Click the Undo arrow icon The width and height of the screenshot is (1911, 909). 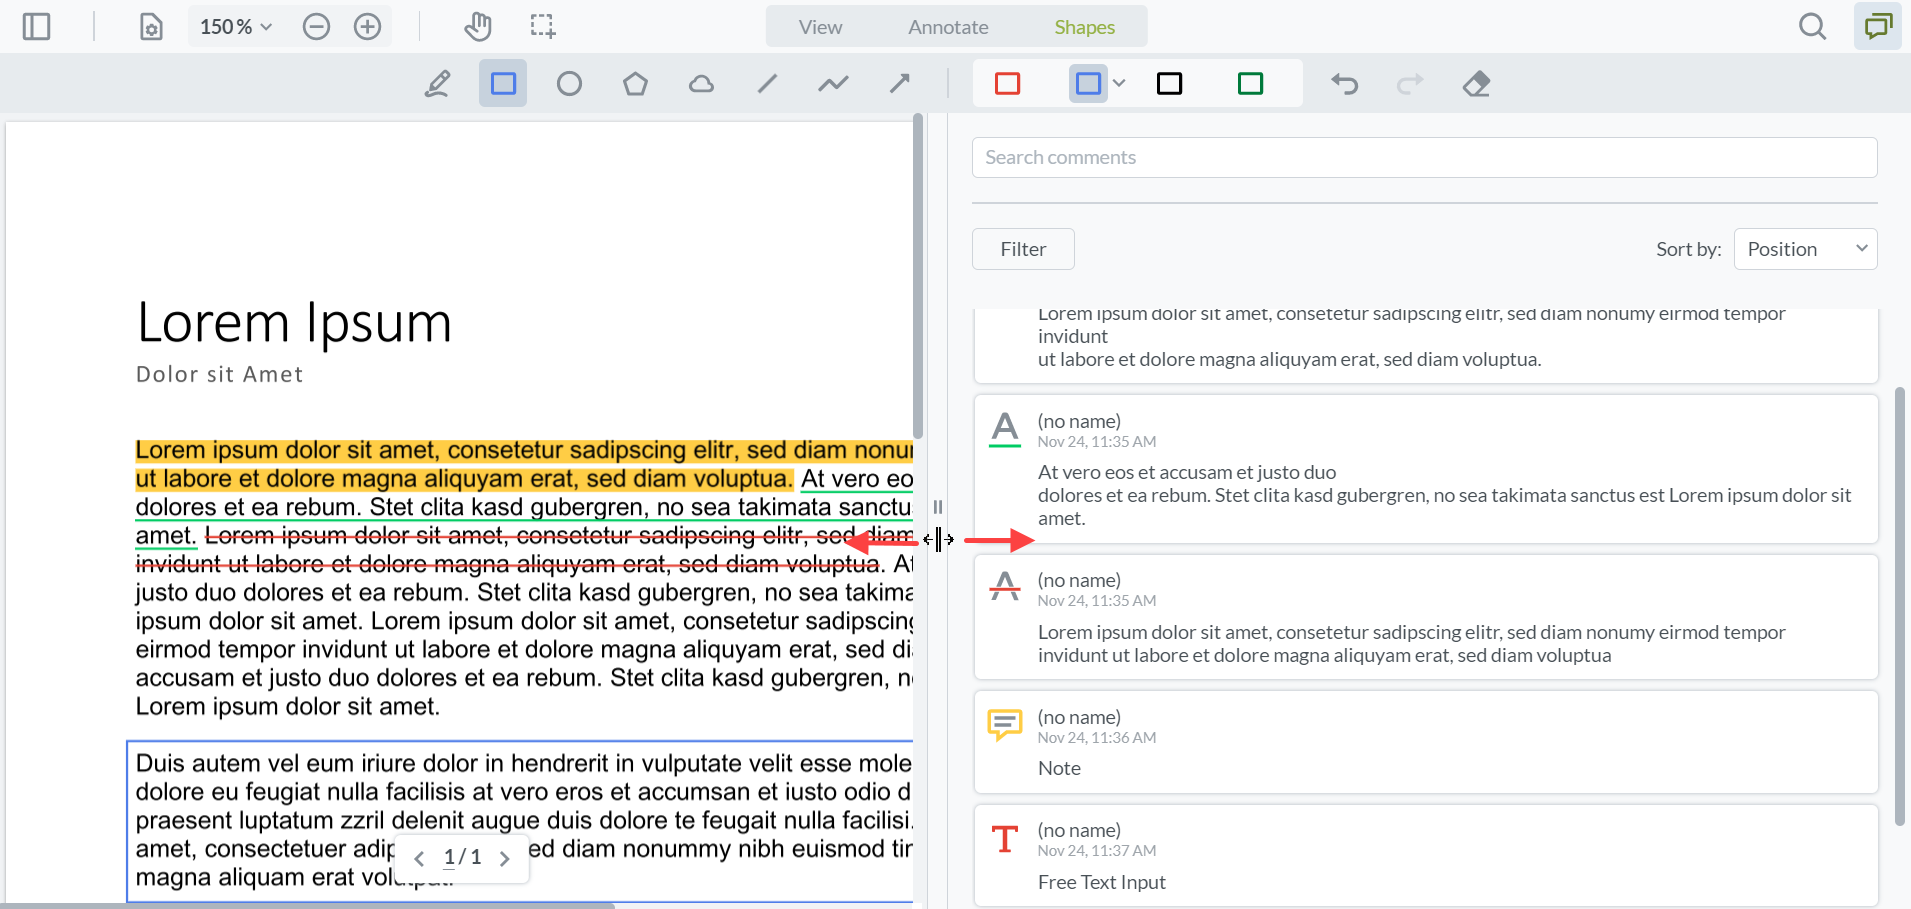(x=1345, y=84)
